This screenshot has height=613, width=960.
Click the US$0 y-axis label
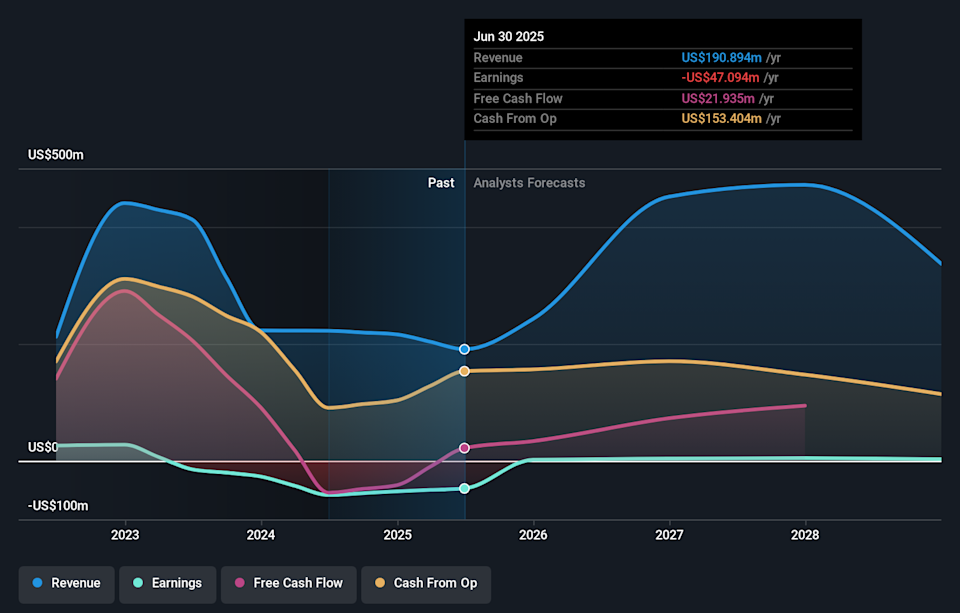point(43,447)
